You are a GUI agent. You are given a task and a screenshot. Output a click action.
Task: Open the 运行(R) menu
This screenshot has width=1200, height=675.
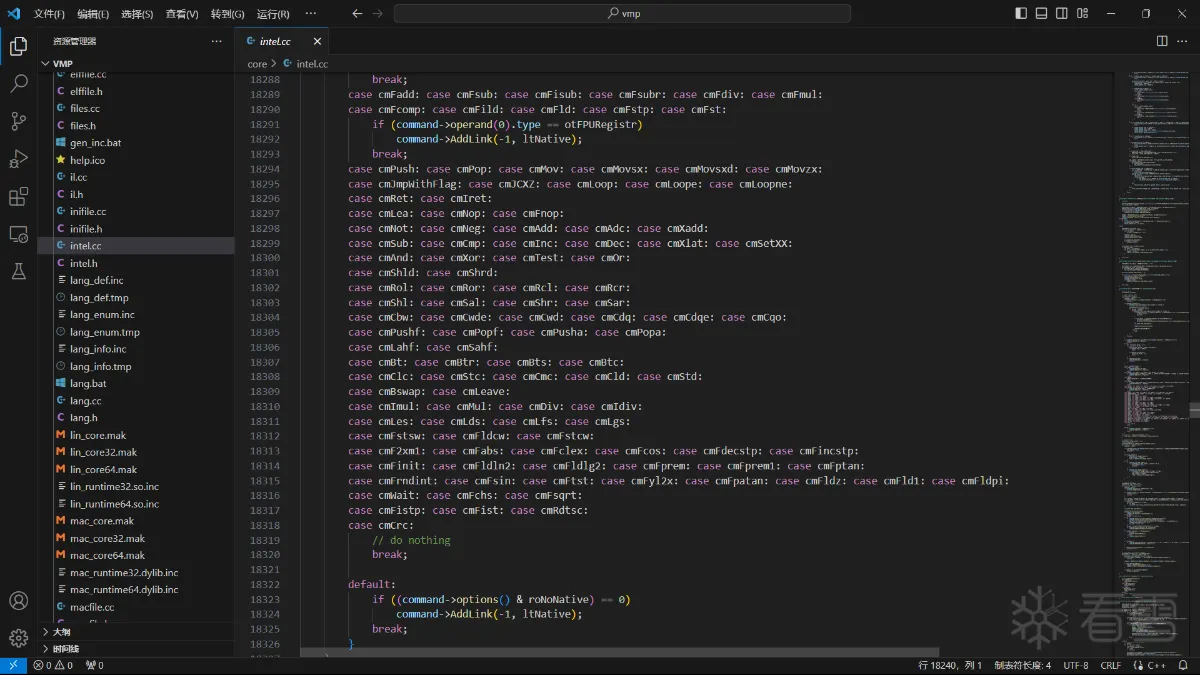(273, 14)
